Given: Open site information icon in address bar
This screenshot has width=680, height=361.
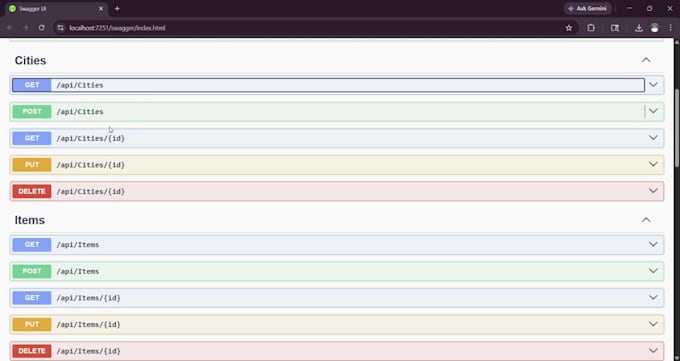Looking at the screenshot, I should (x=61, y=28).
